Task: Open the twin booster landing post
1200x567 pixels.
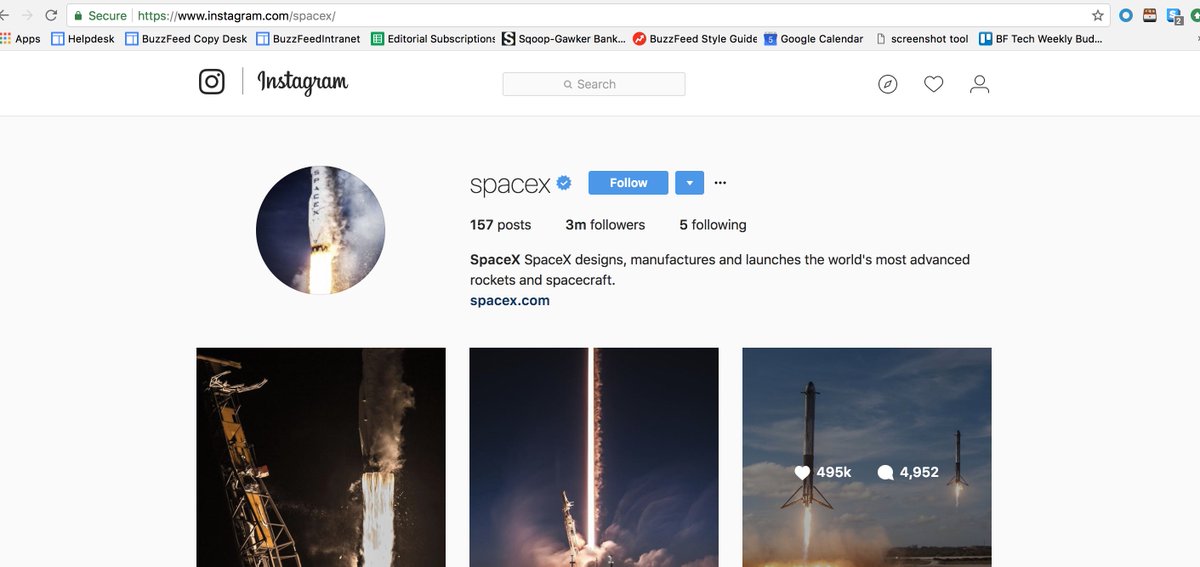Action: click(x=867, y=457)
